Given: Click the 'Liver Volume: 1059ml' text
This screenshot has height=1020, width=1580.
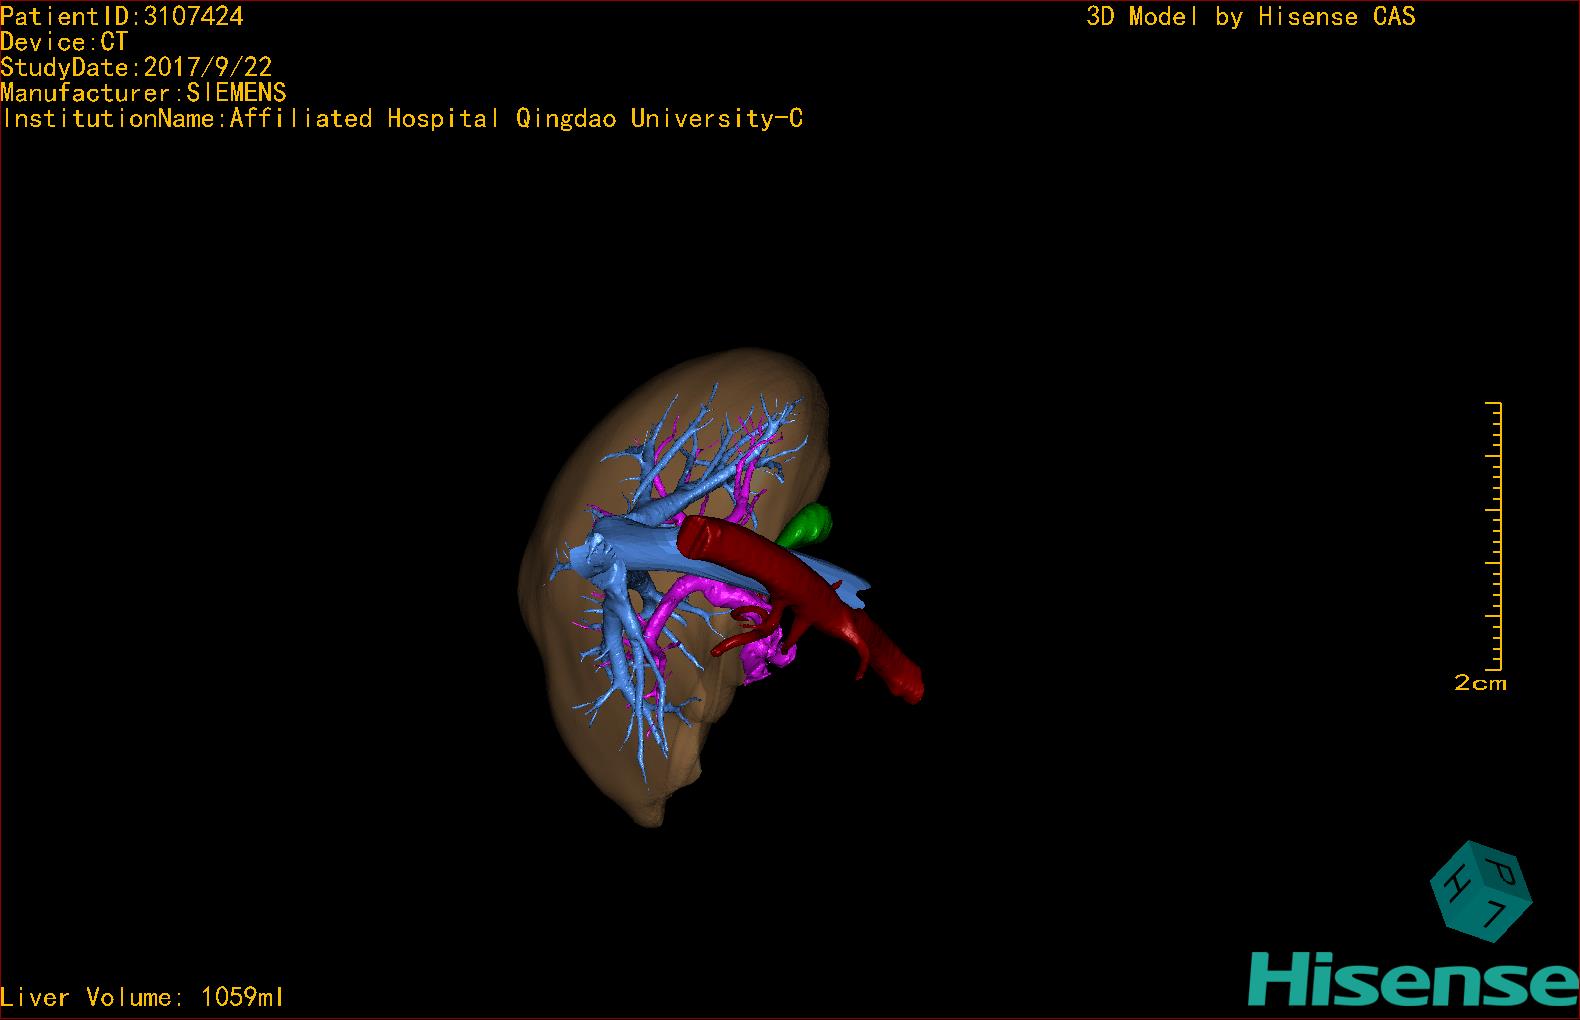Looking at the screenshot, I should [x=143, y=997].
